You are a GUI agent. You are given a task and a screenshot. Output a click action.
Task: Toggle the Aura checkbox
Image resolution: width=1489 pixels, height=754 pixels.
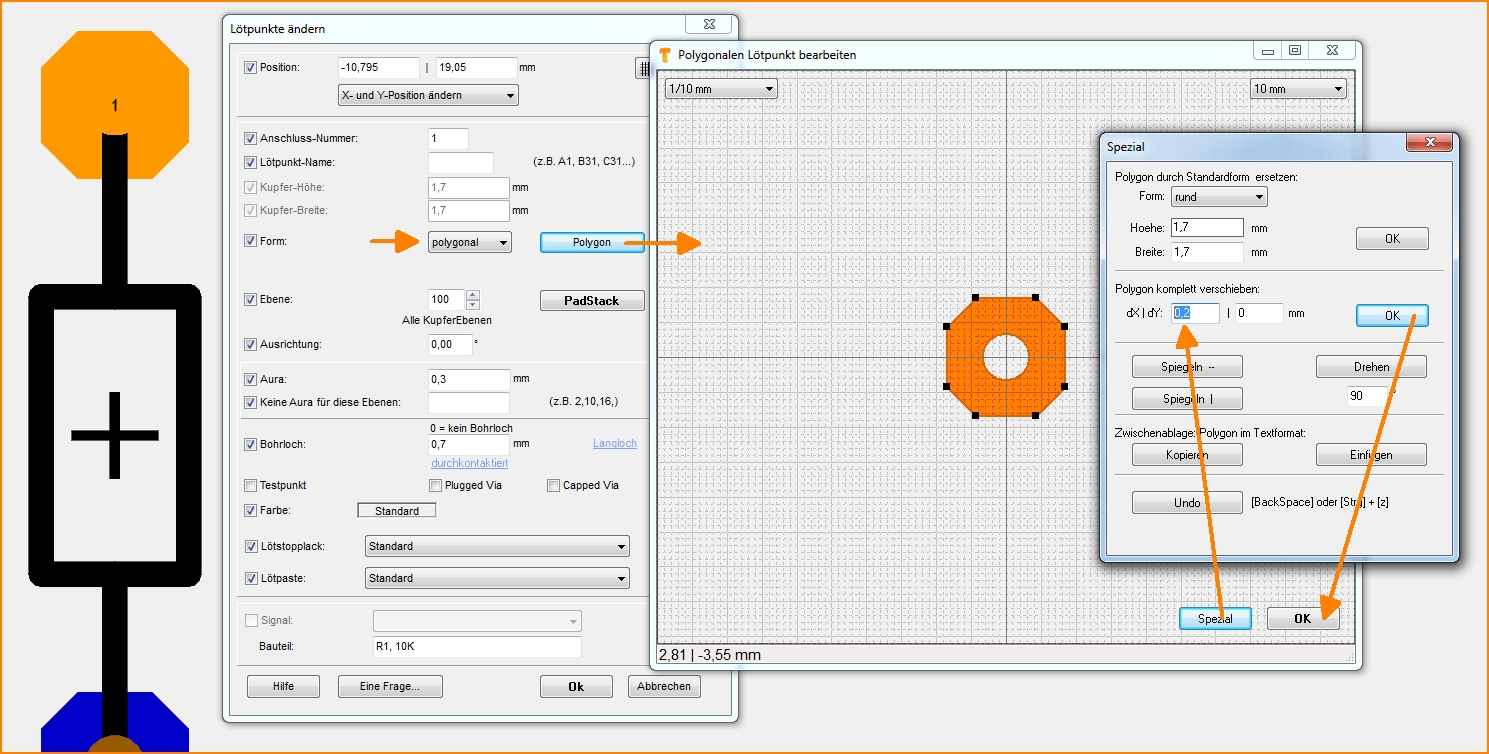pos(250,380)
